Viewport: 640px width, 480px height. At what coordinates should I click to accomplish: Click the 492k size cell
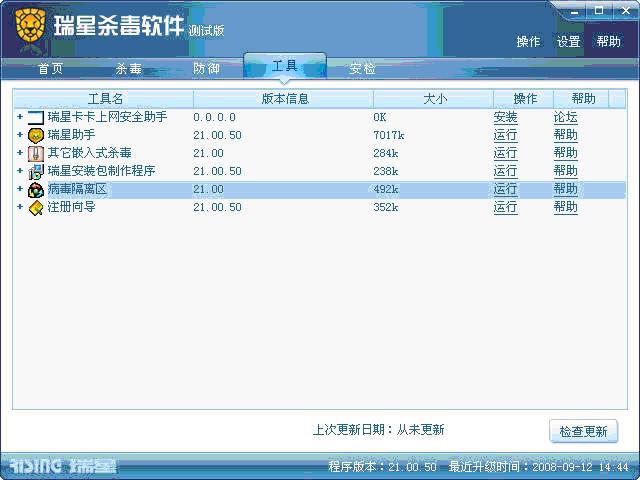[x=386, y=189]
